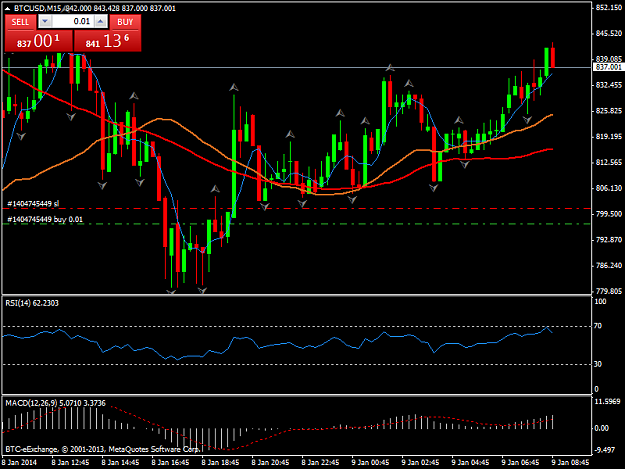
Task: Click the 832.455 price scale value
Action: click(609, 85)
